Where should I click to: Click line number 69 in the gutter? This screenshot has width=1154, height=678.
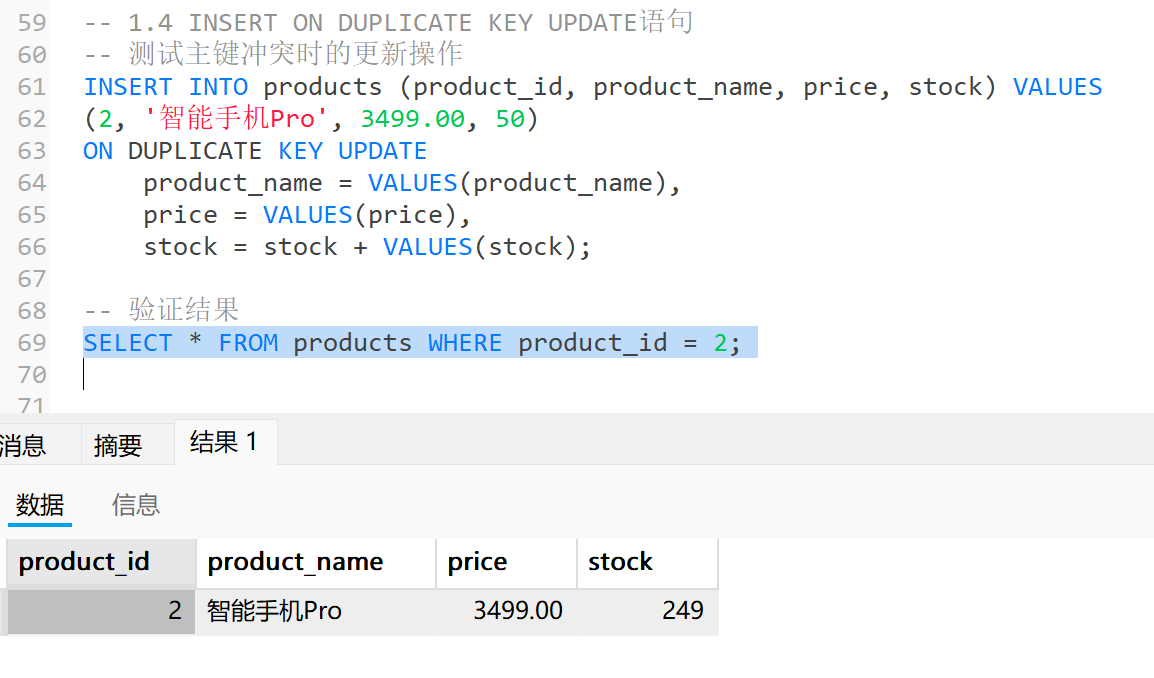33,343
